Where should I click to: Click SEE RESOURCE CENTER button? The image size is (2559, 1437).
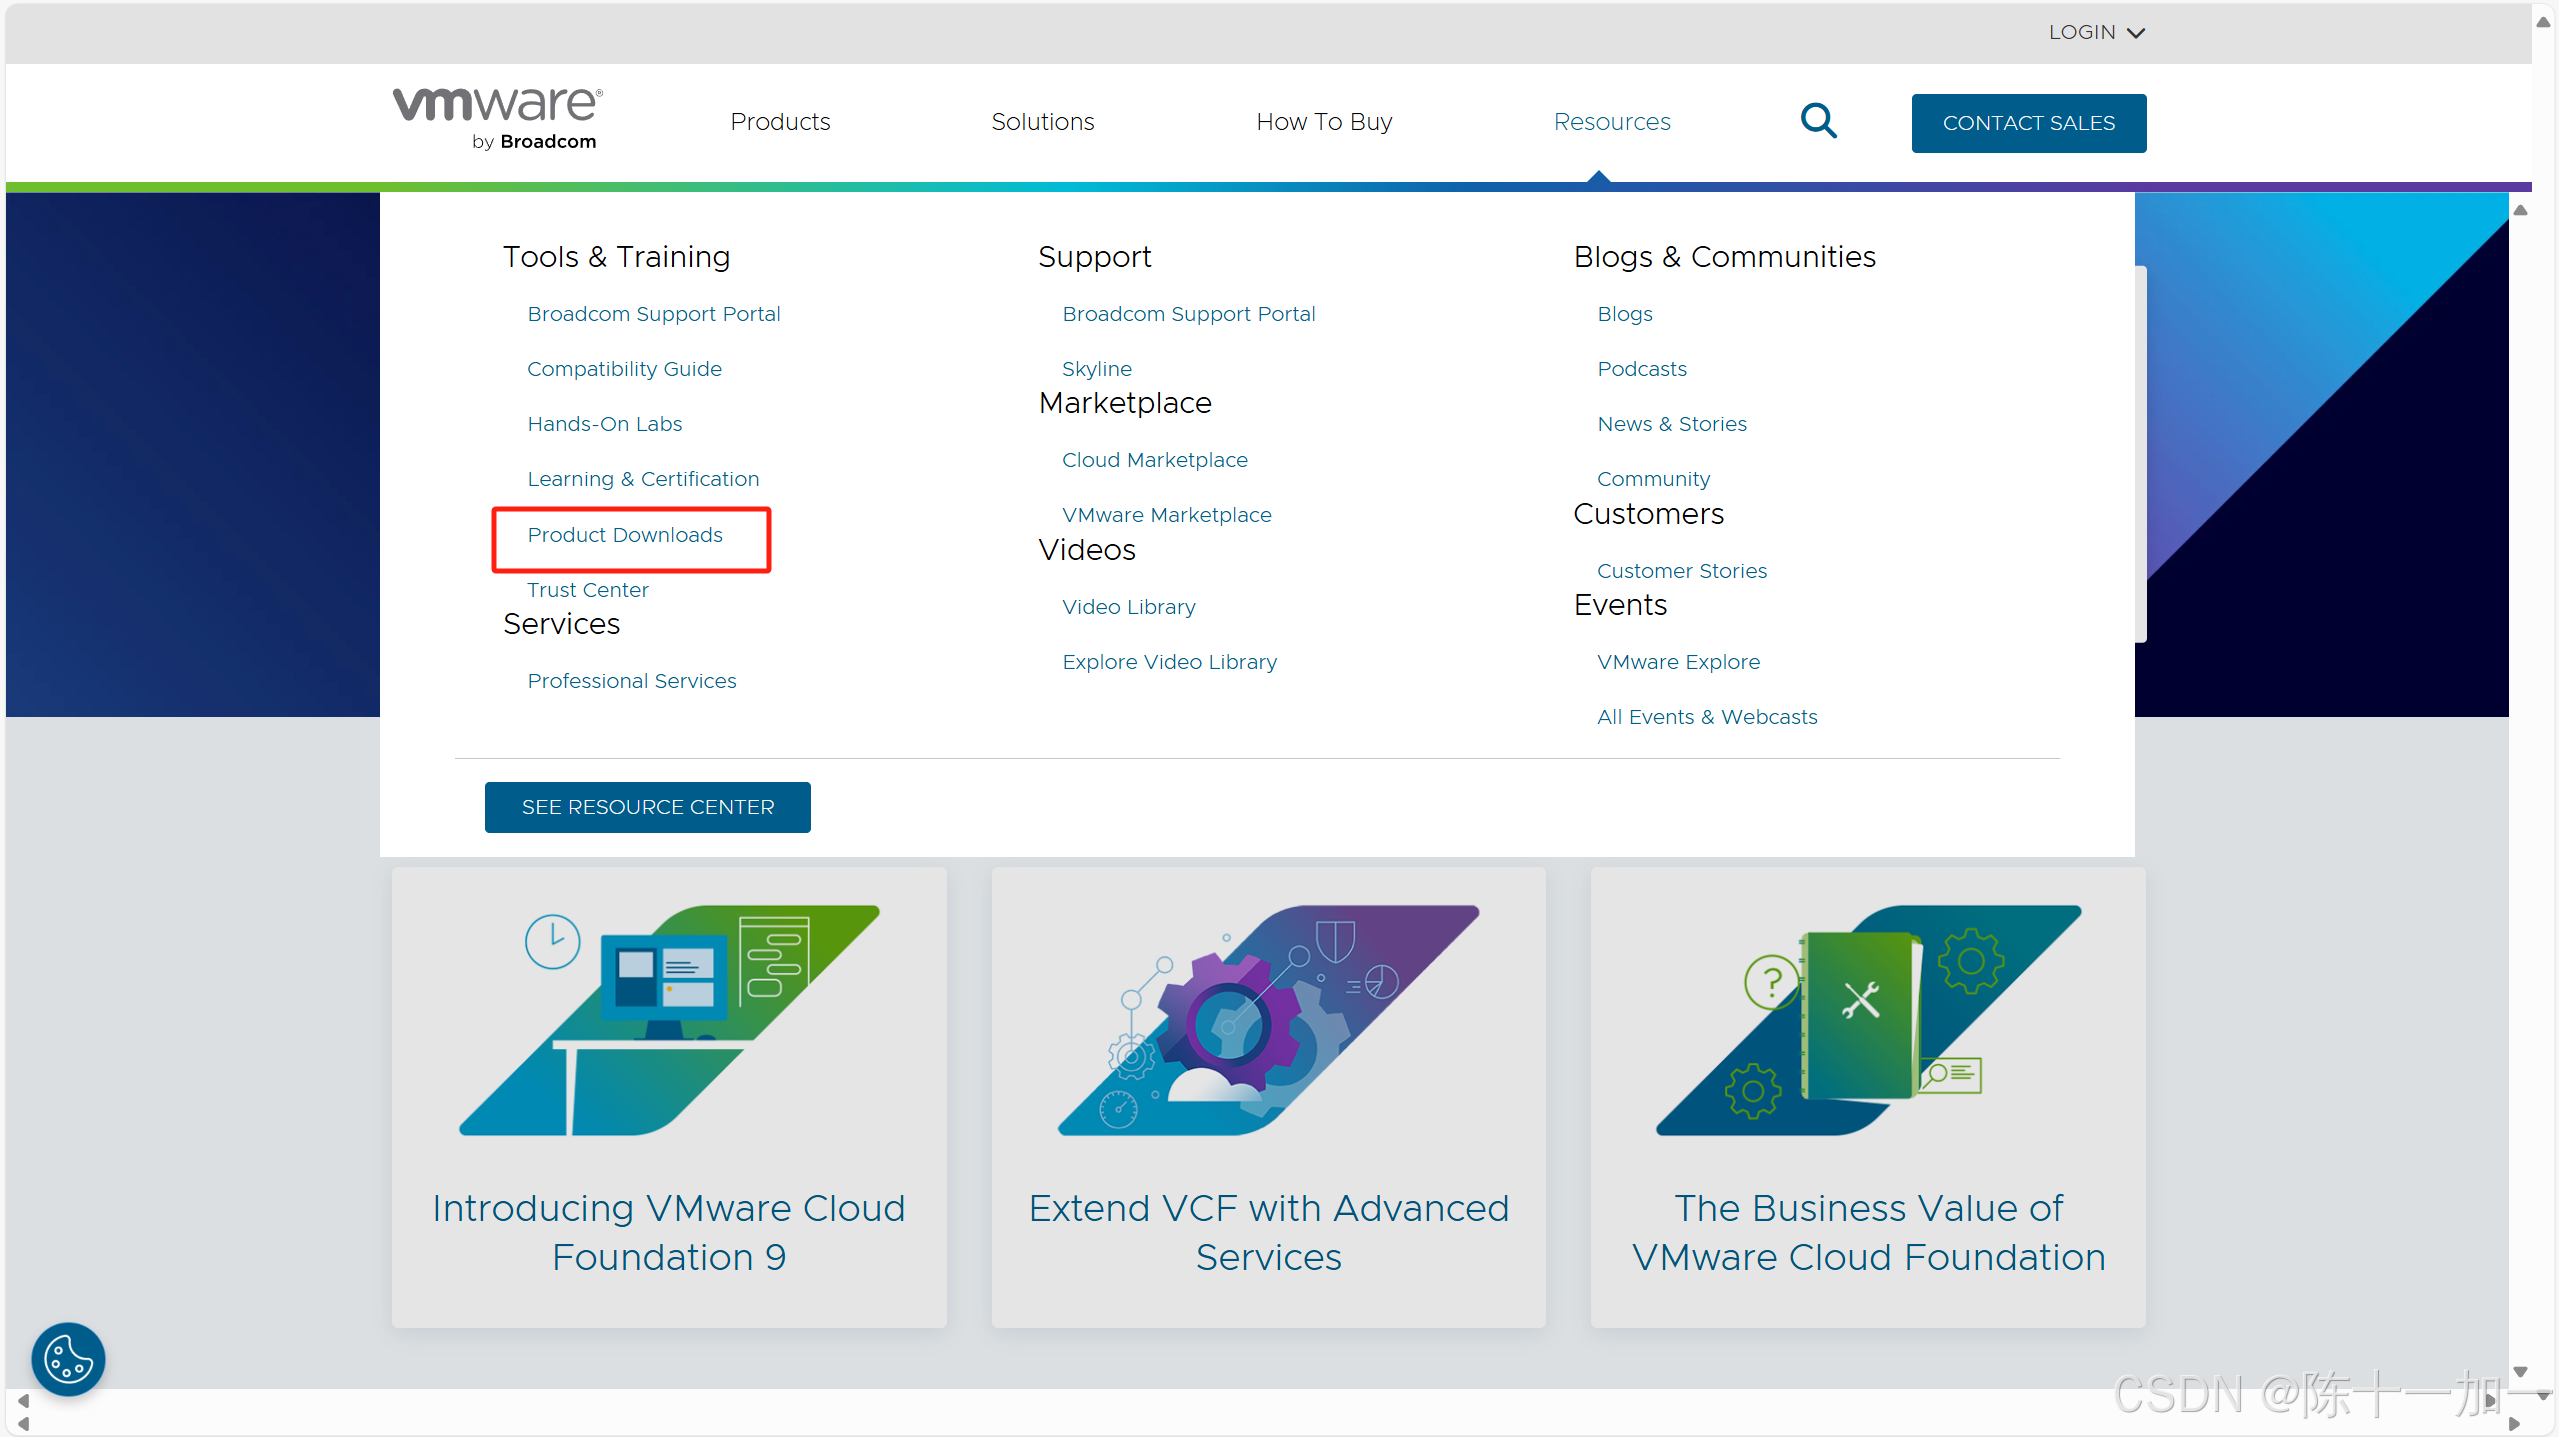pos(647,806)
